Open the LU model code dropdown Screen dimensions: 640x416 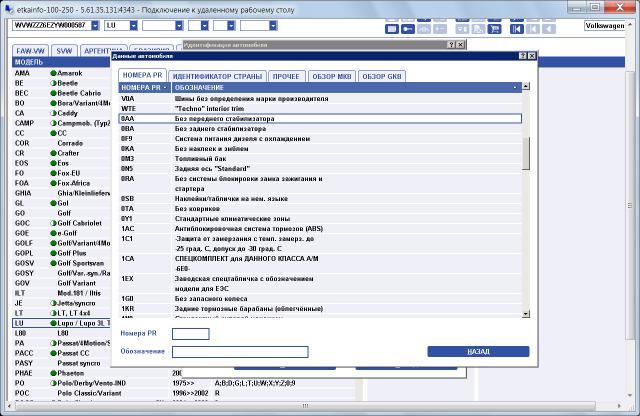[133, 25]
